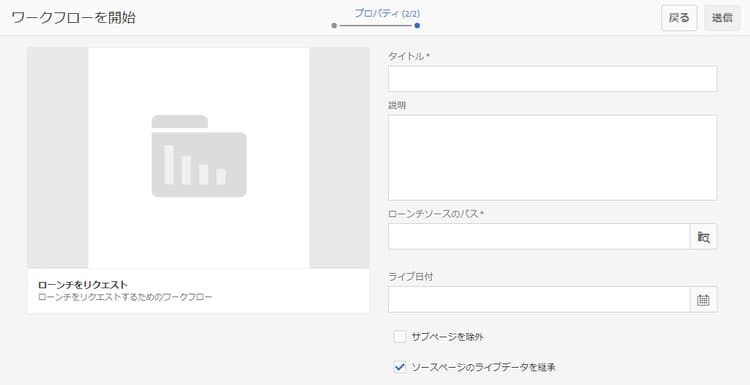Click the ローンチをリクエスト card title

pos(83,285)
